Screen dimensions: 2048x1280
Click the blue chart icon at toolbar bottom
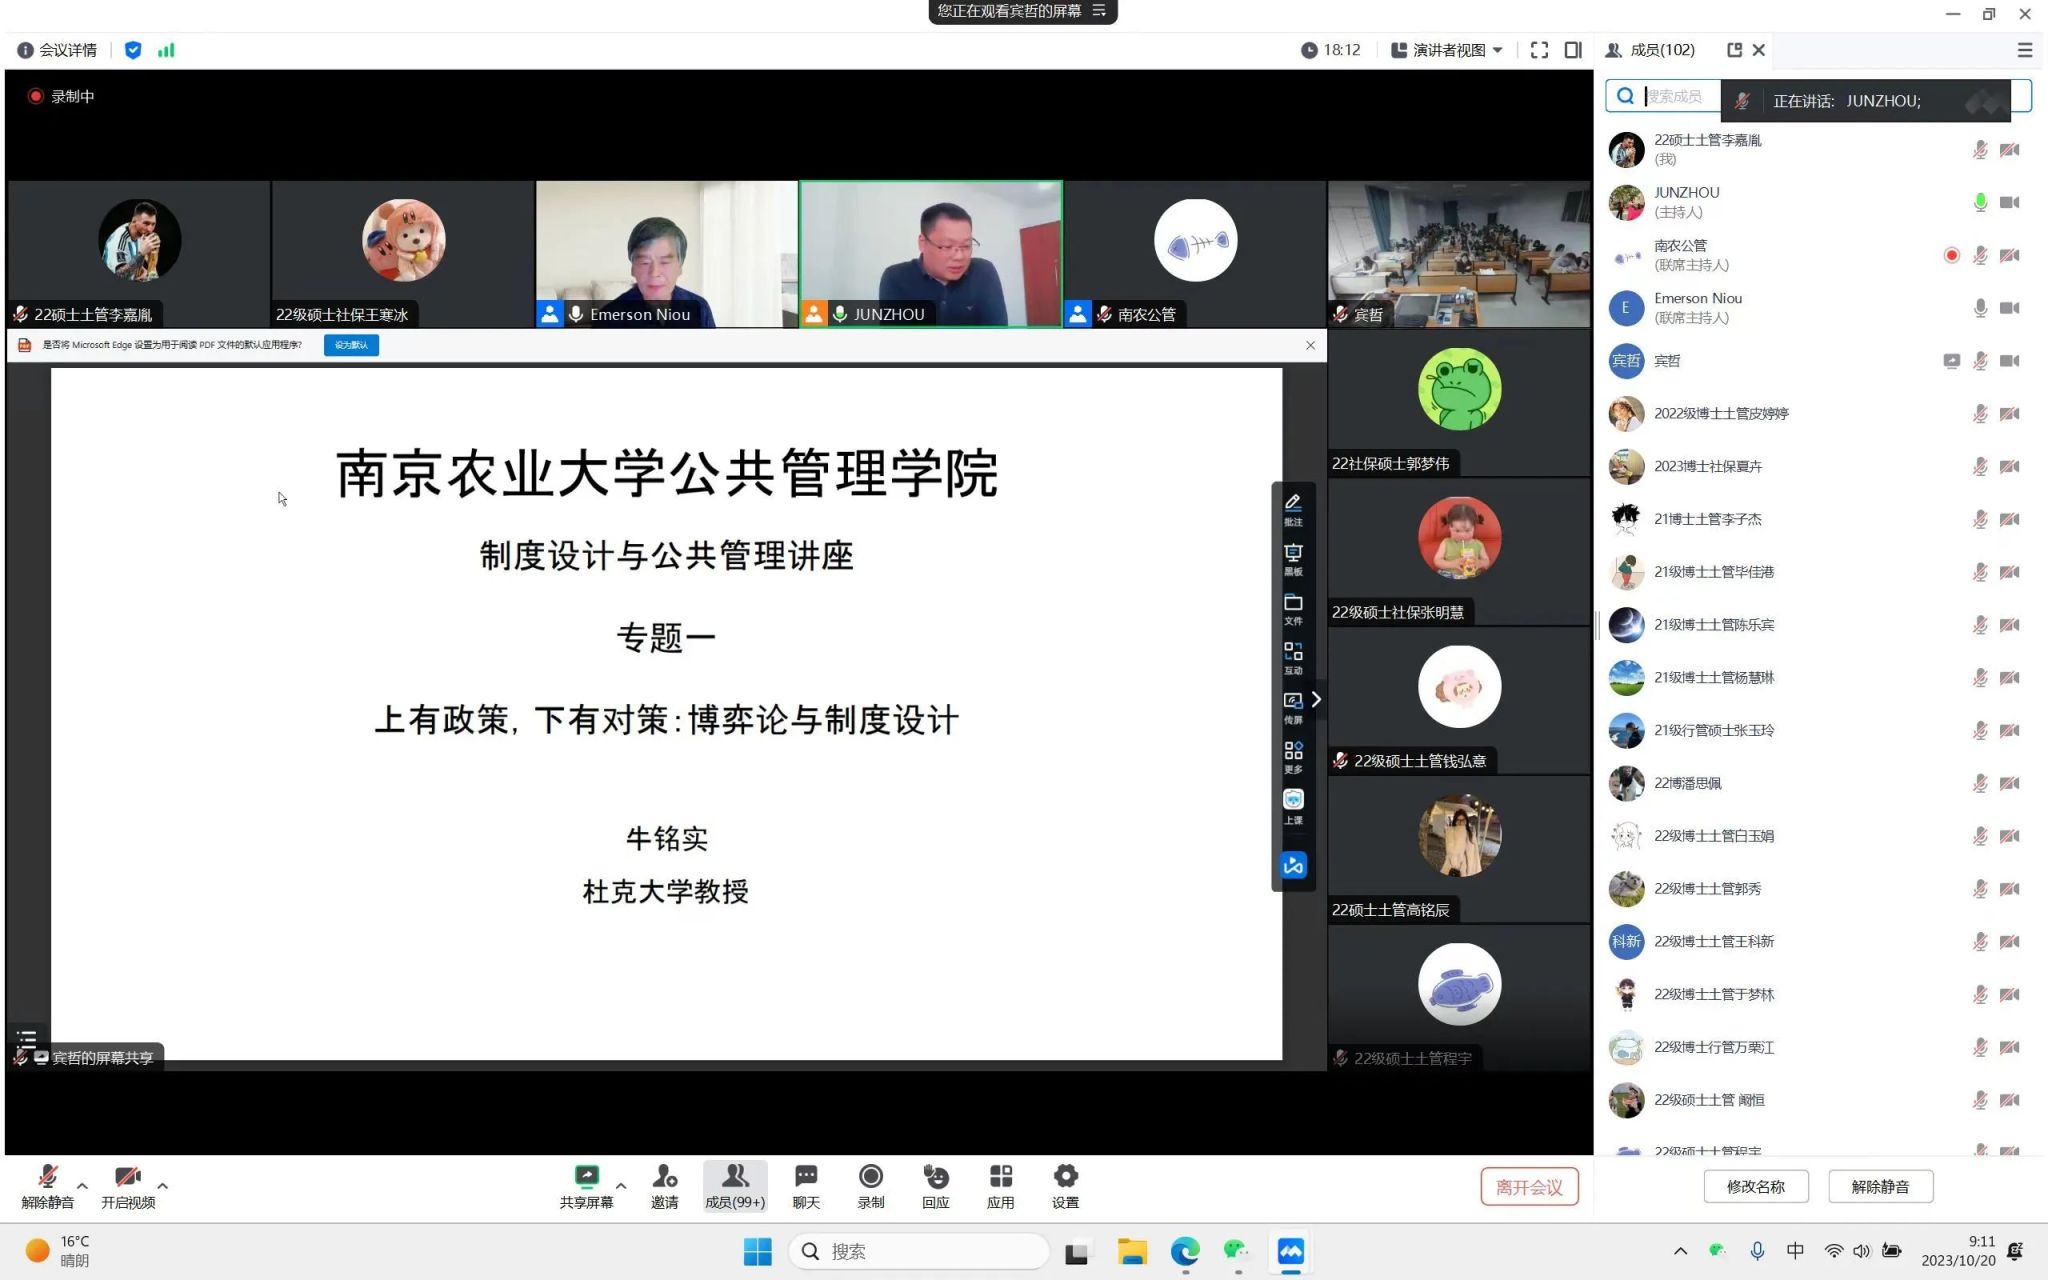1293,865
